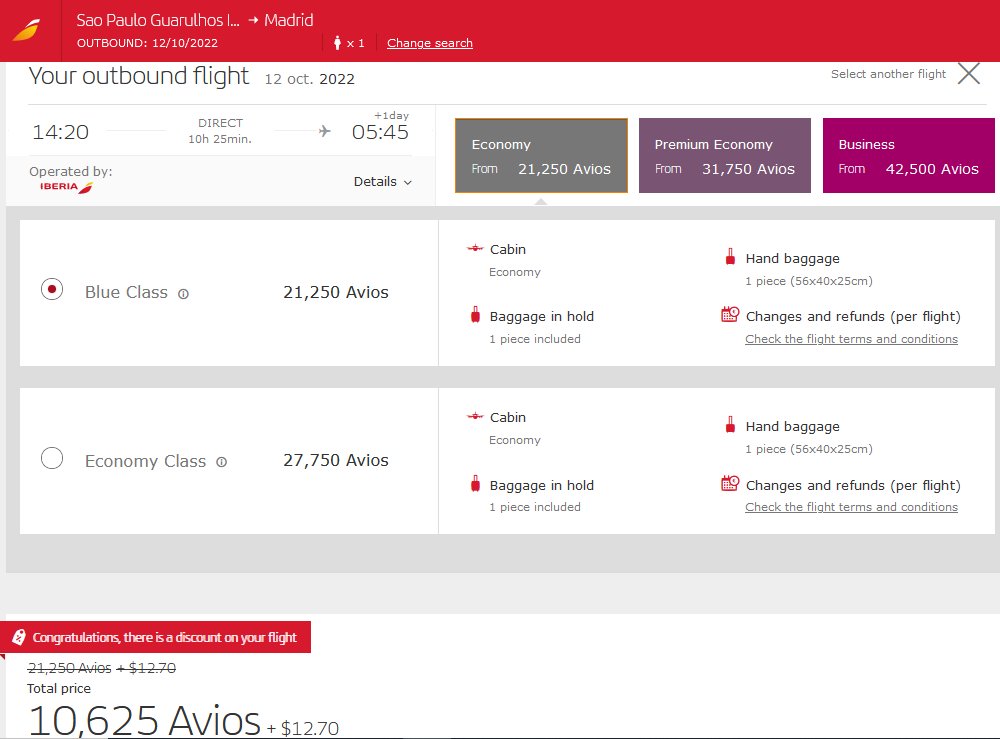Click Blue Class changes and refunds calendar icon

pos(729,315)
